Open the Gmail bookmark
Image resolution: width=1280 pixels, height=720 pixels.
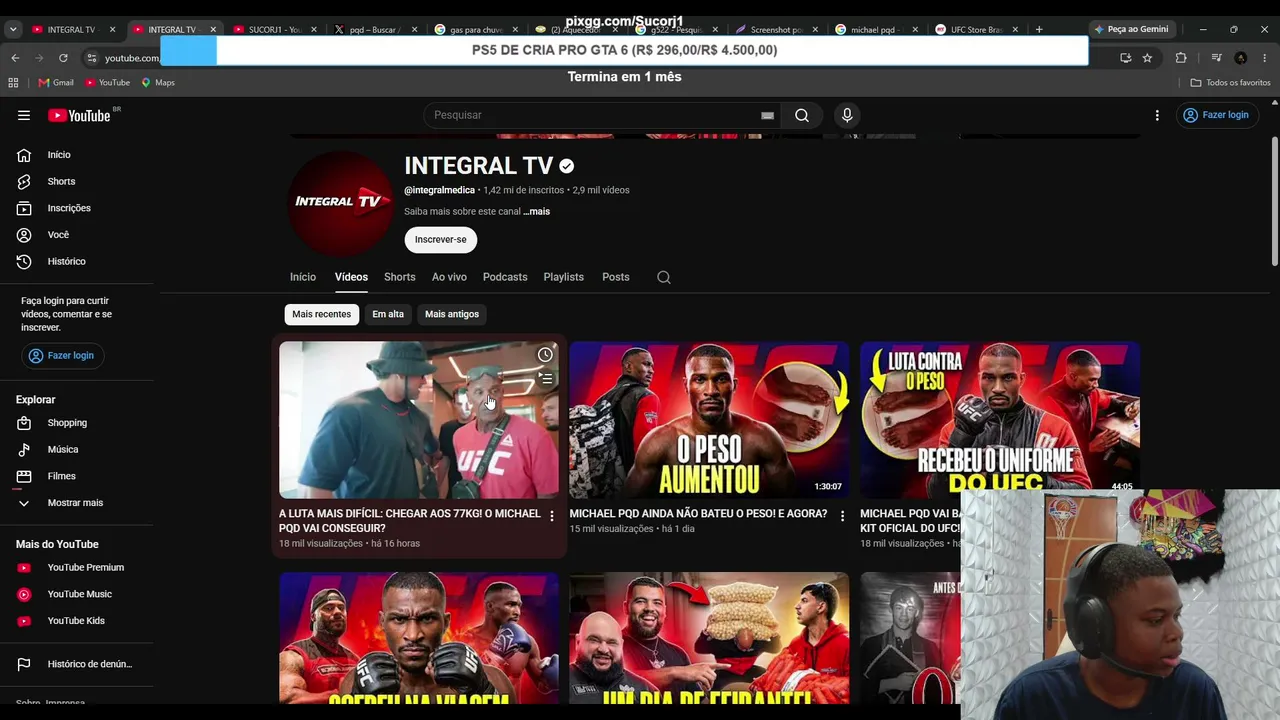[x=56, y=82]
